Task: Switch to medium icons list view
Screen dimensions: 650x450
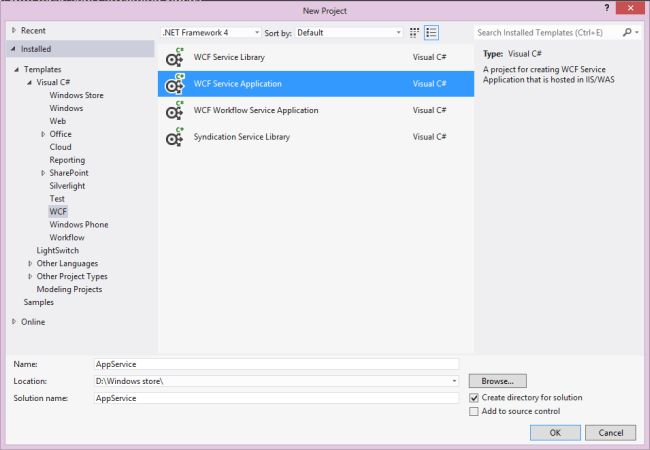Action: 431,33
